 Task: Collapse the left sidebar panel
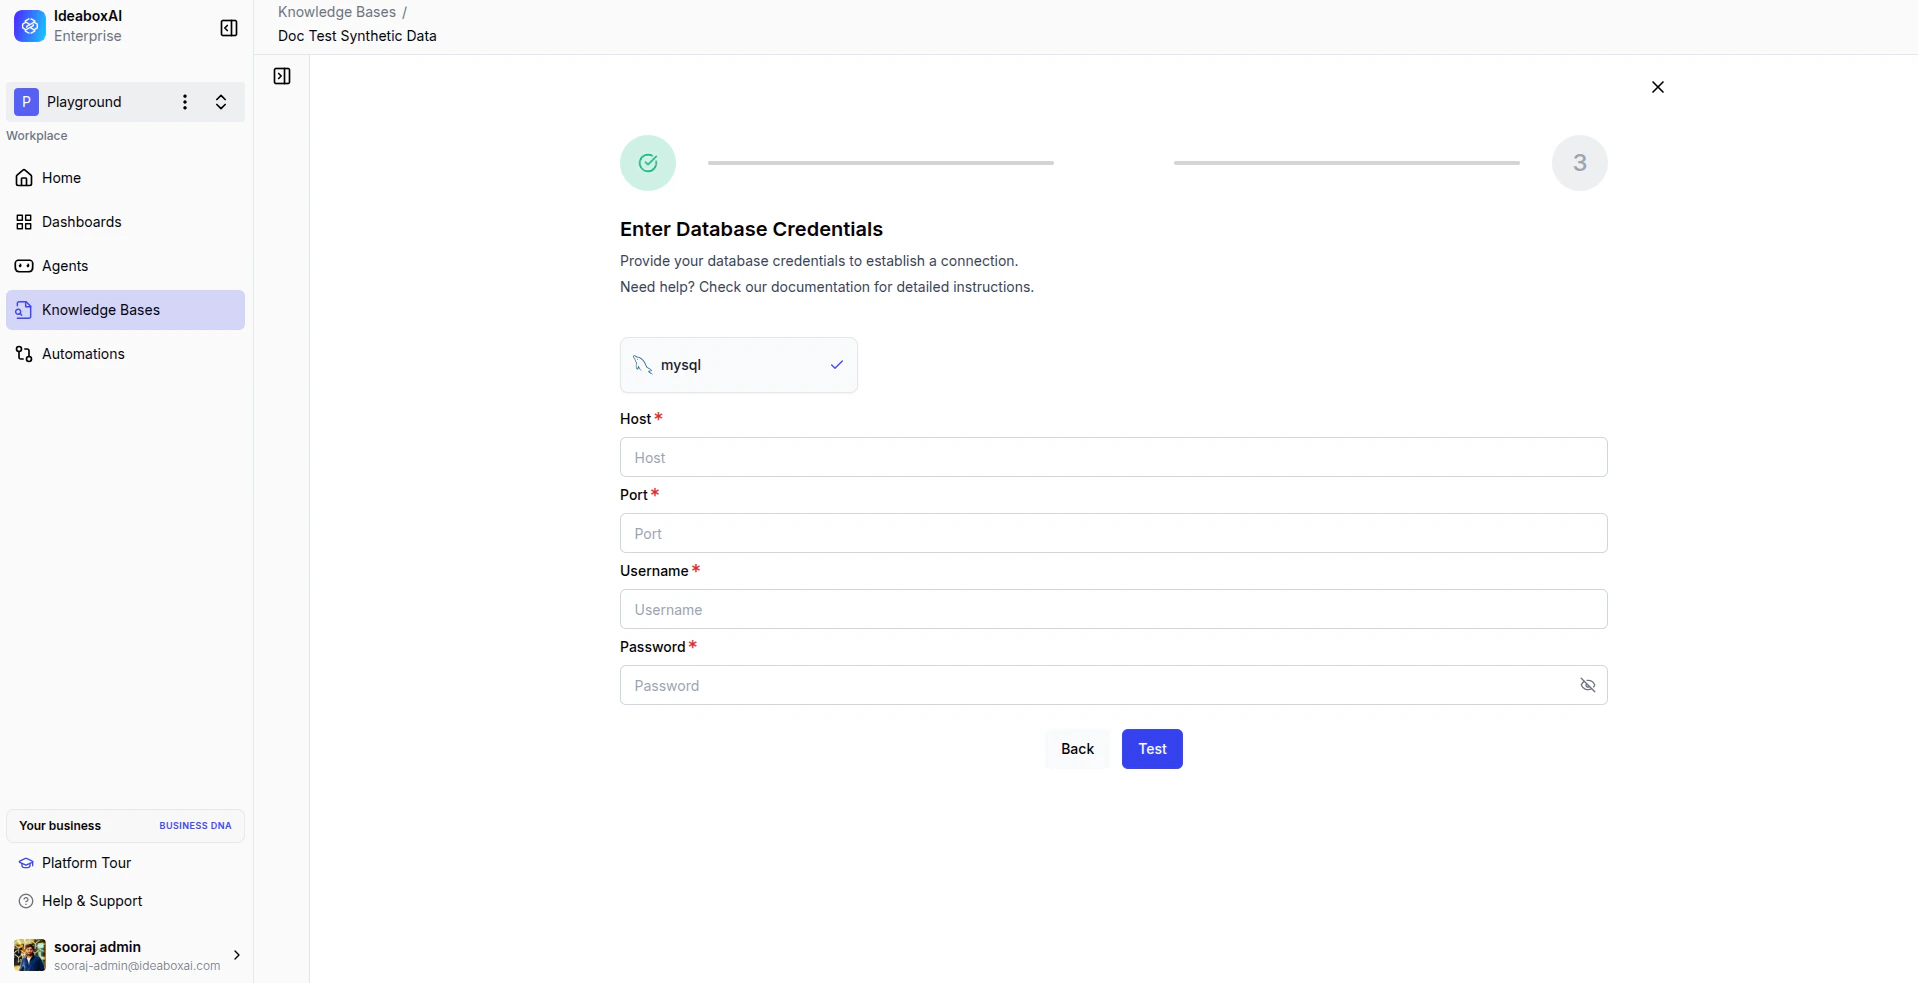[x=229, y=28]
